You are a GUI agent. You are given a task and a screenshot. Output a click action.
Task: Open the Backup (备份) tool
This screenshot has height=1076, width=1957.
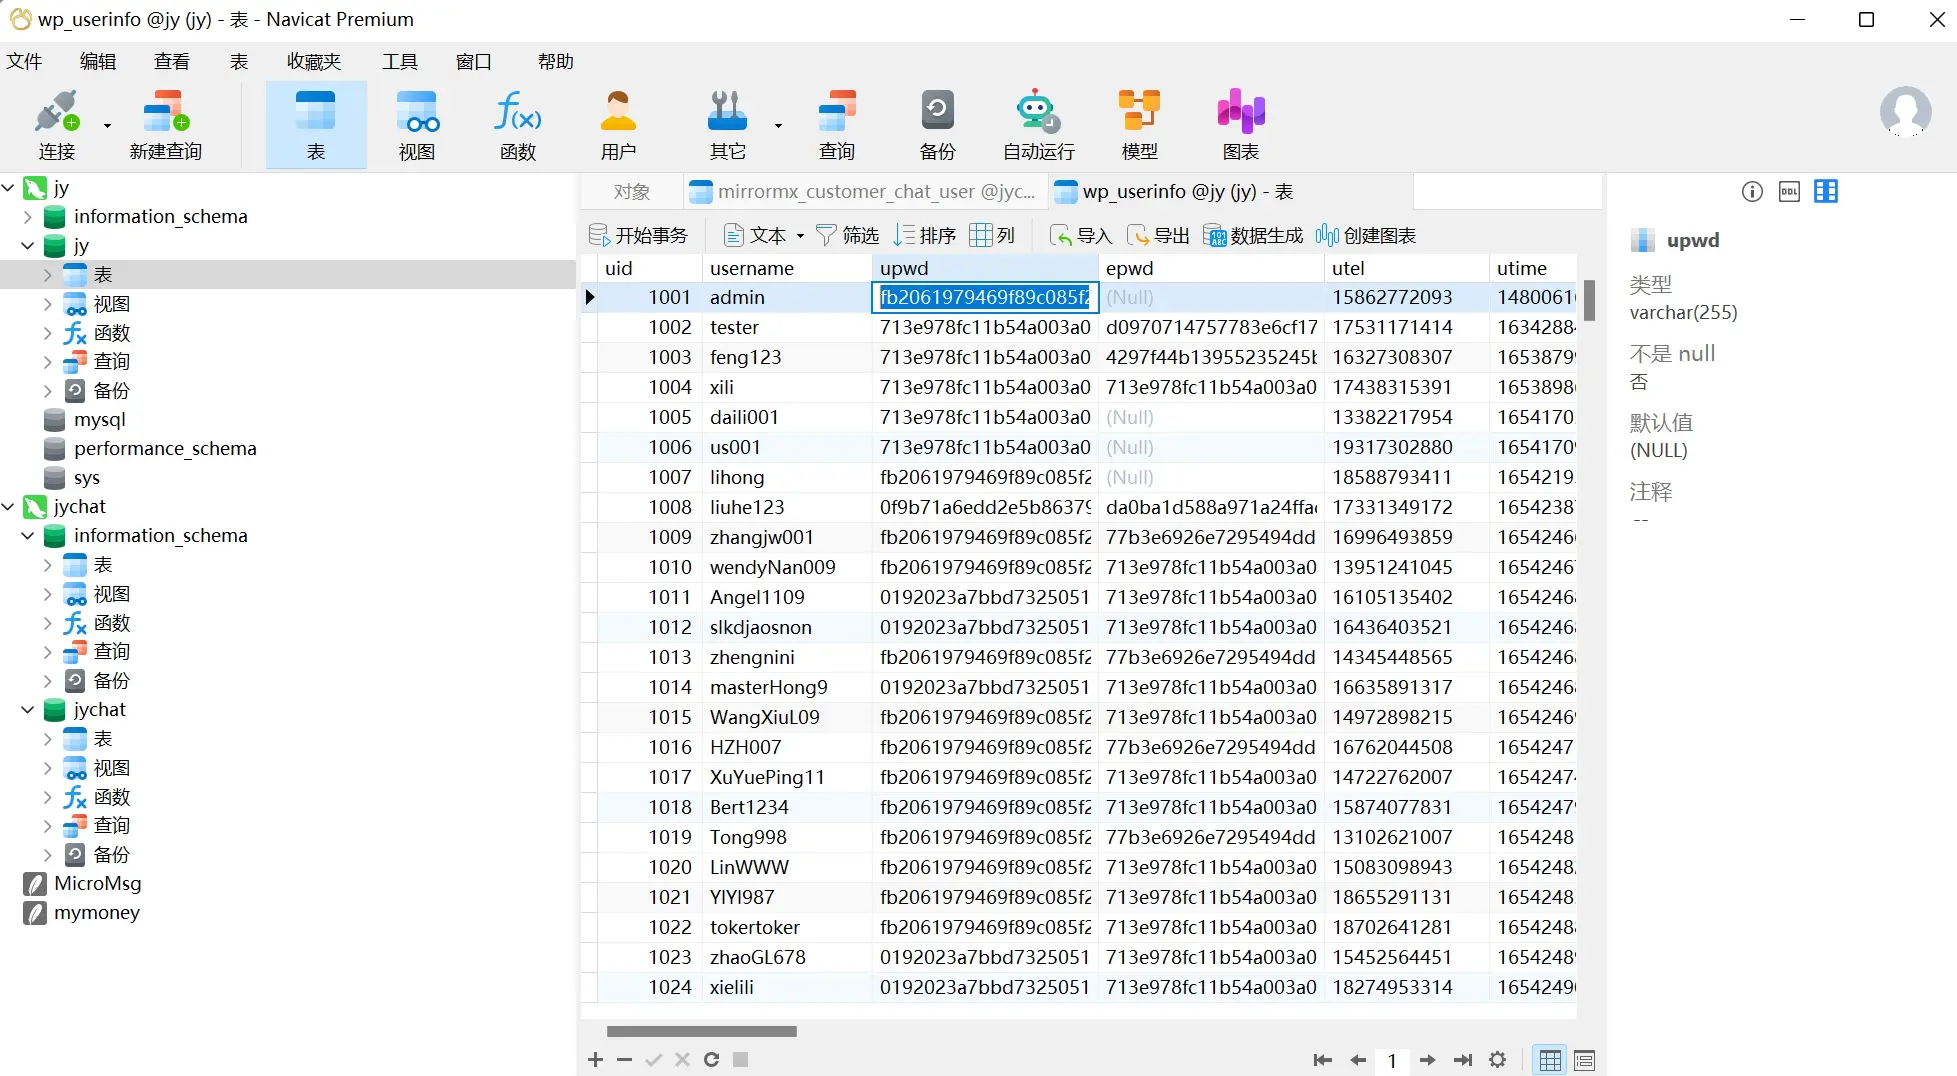pyautogui.click(x=937, y=126)
